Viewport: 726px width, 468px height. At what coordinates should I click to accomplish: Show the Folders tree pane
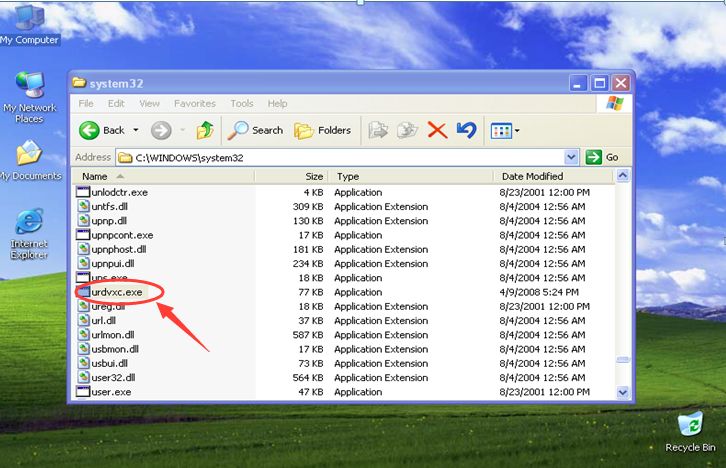pyautogui.click(x=323, y=131)
